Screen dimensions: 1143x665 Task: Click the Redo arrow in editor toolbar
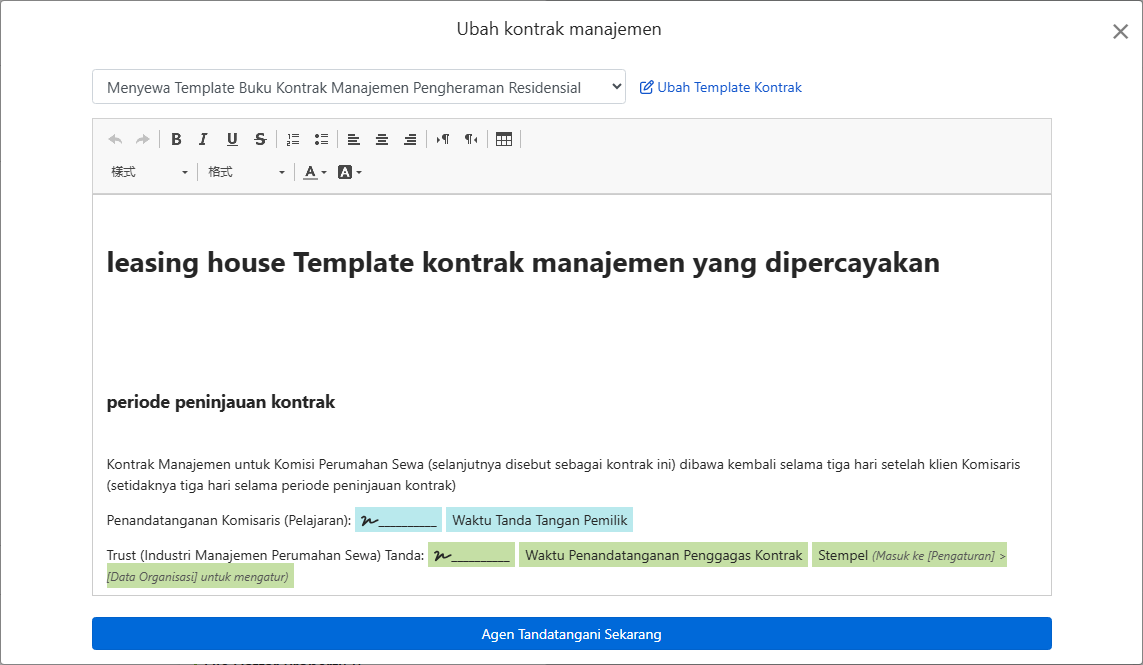pos(143,139)
